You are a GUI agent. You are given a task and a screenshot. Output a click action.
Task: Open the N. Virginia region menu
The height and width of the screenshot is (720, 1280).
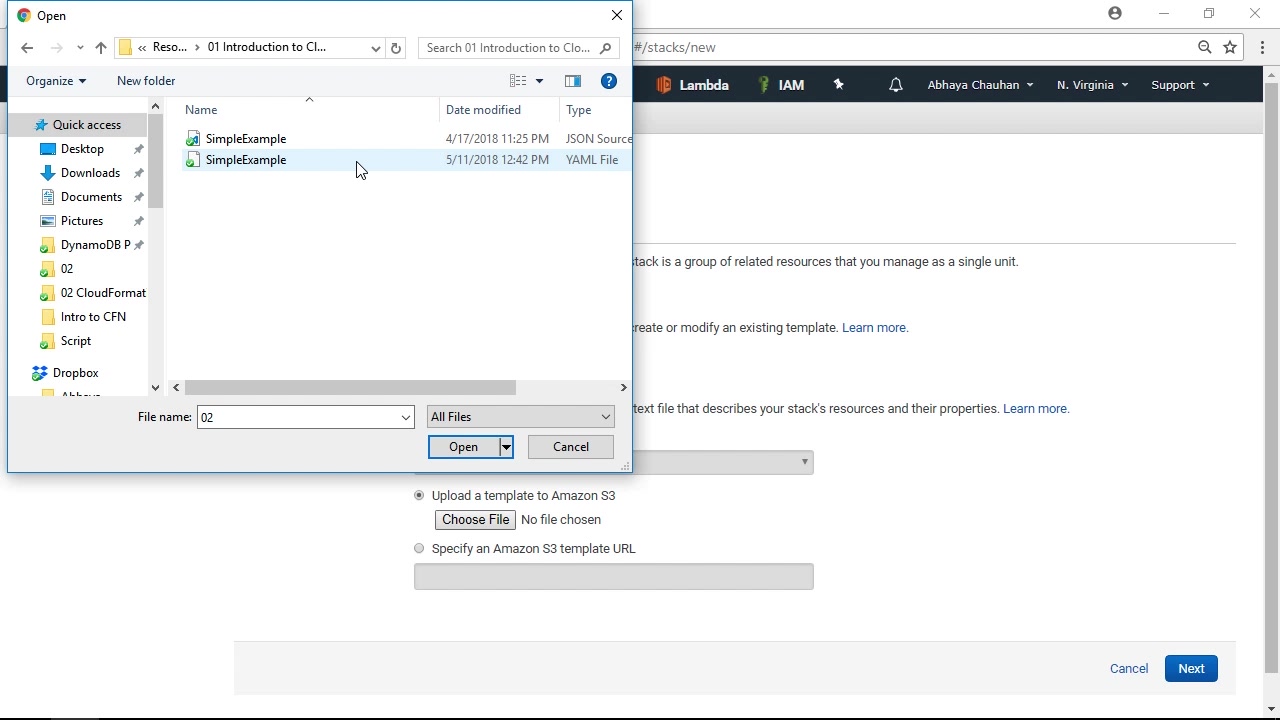[x=1092, y=85]
